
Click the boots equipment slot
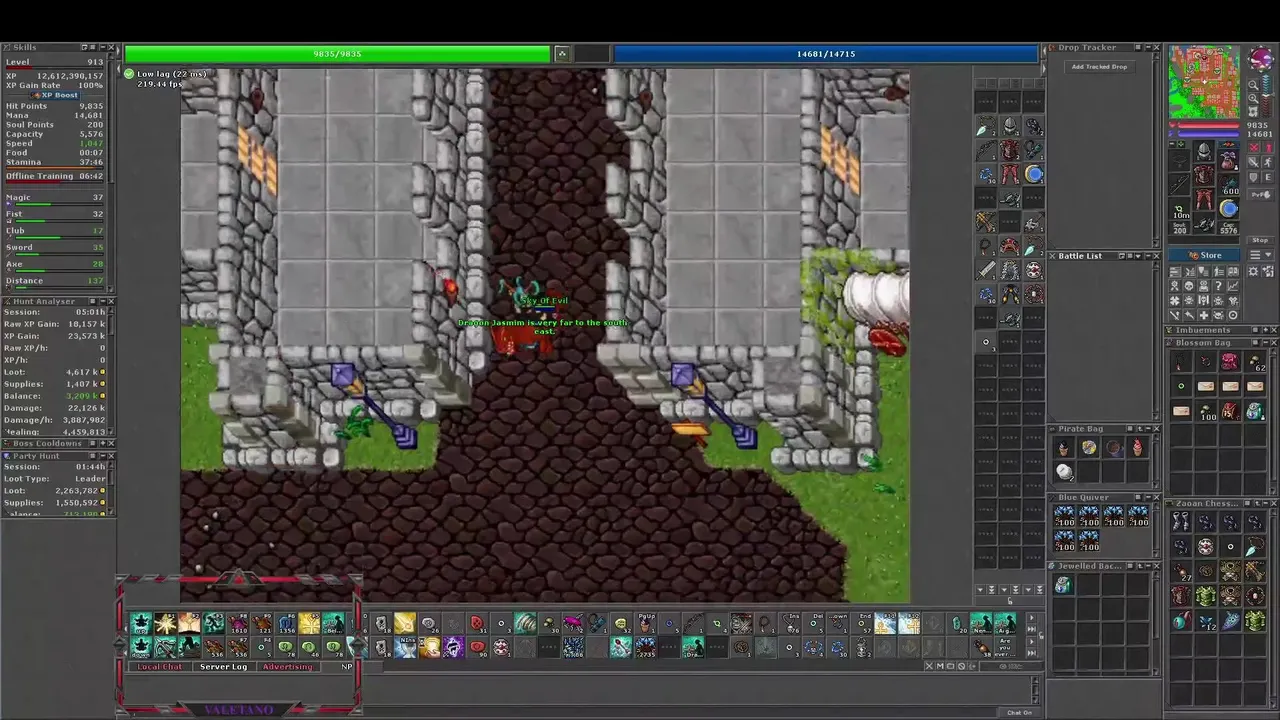(1204, 223)
